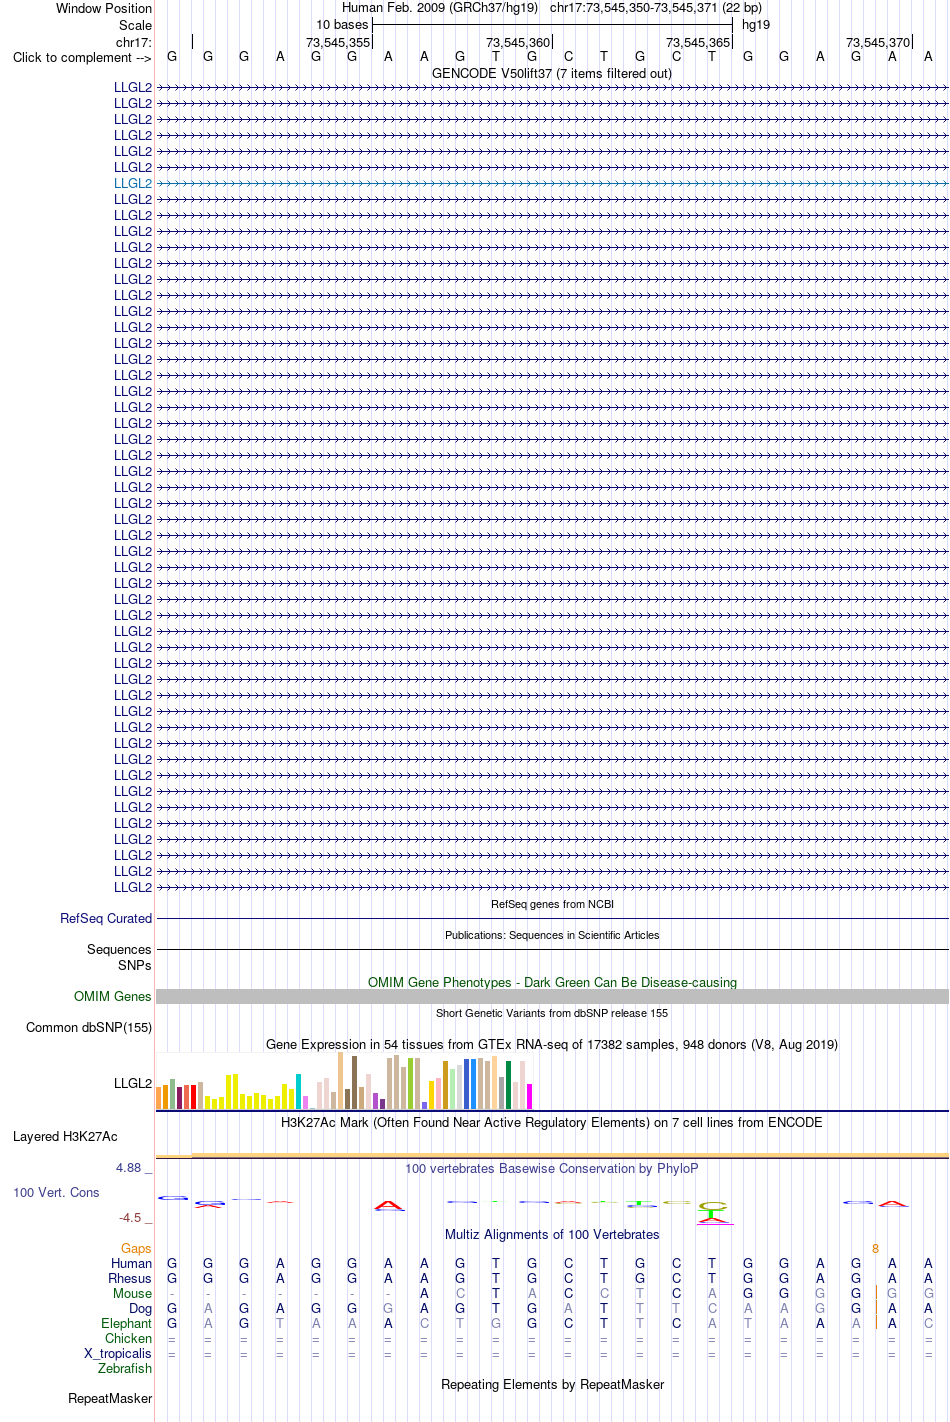Click the '10 bases' scale text
Viewport: 950px width, 1422px height.
tap(342, 25)
